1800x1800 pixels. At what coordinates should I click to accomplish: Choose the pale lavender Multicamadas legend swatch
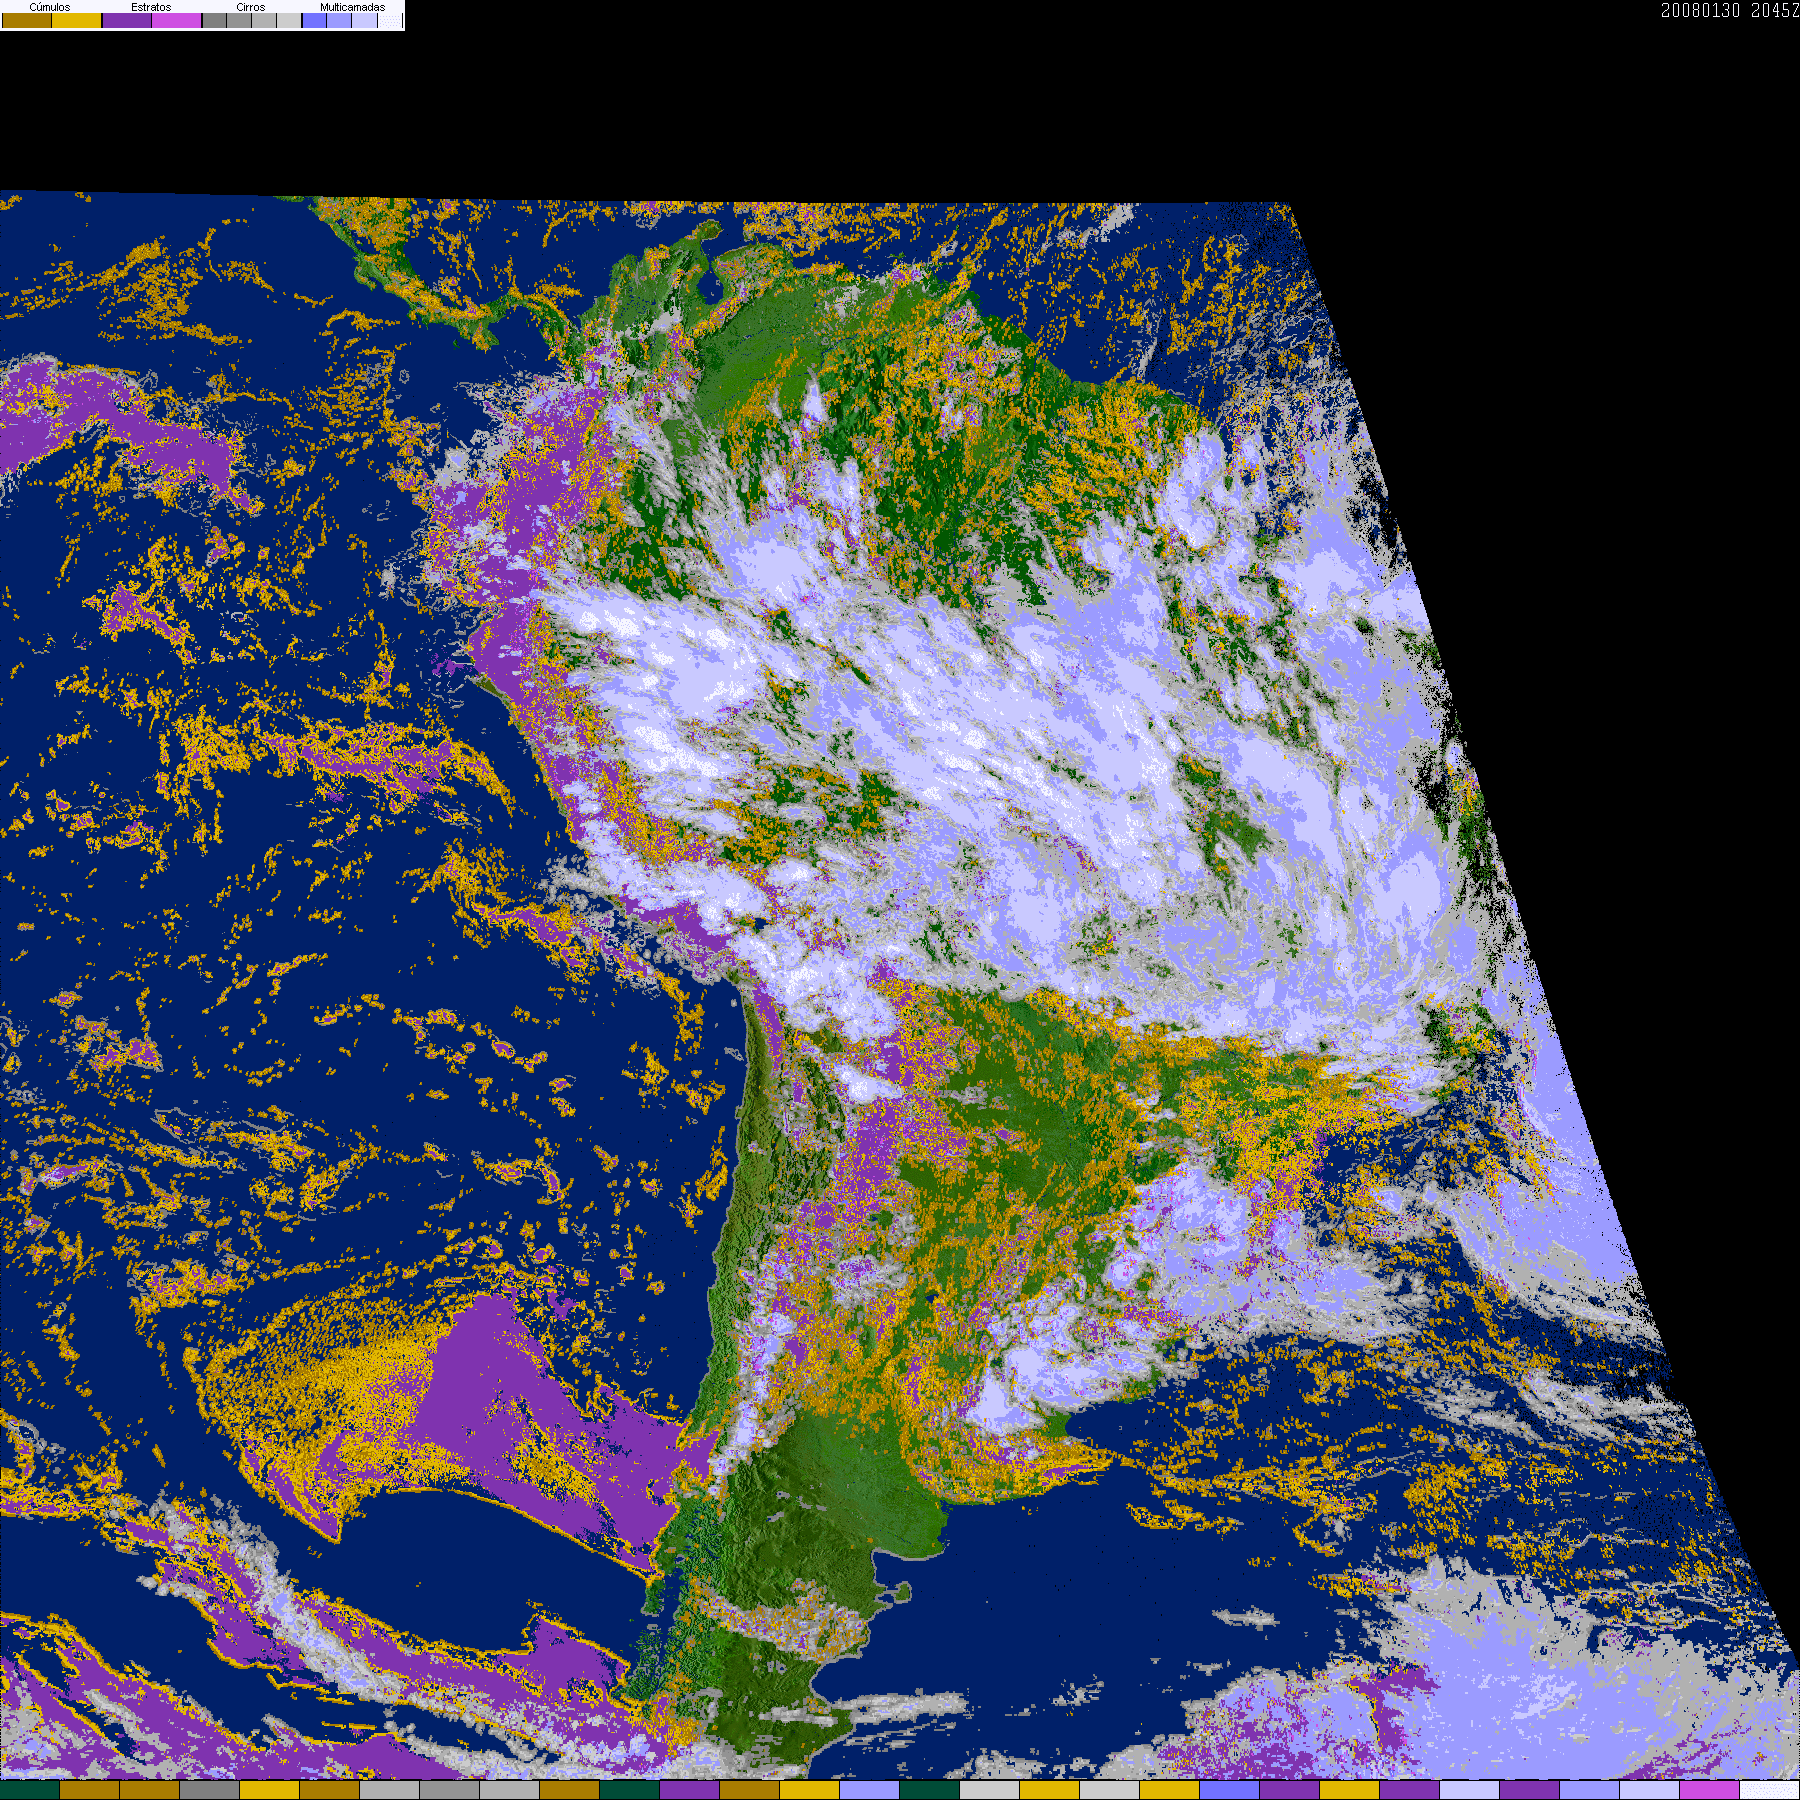click(x=364, y=20)
